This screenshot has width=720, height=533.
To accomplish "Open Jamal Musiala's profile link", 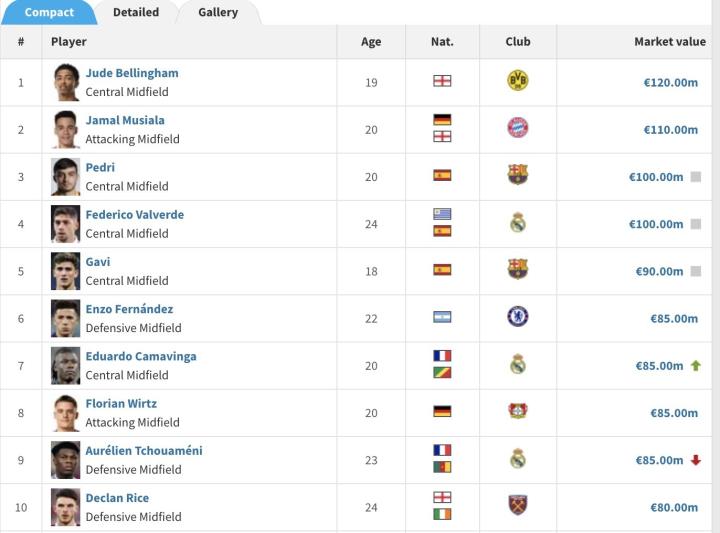I will pos(124,120).
